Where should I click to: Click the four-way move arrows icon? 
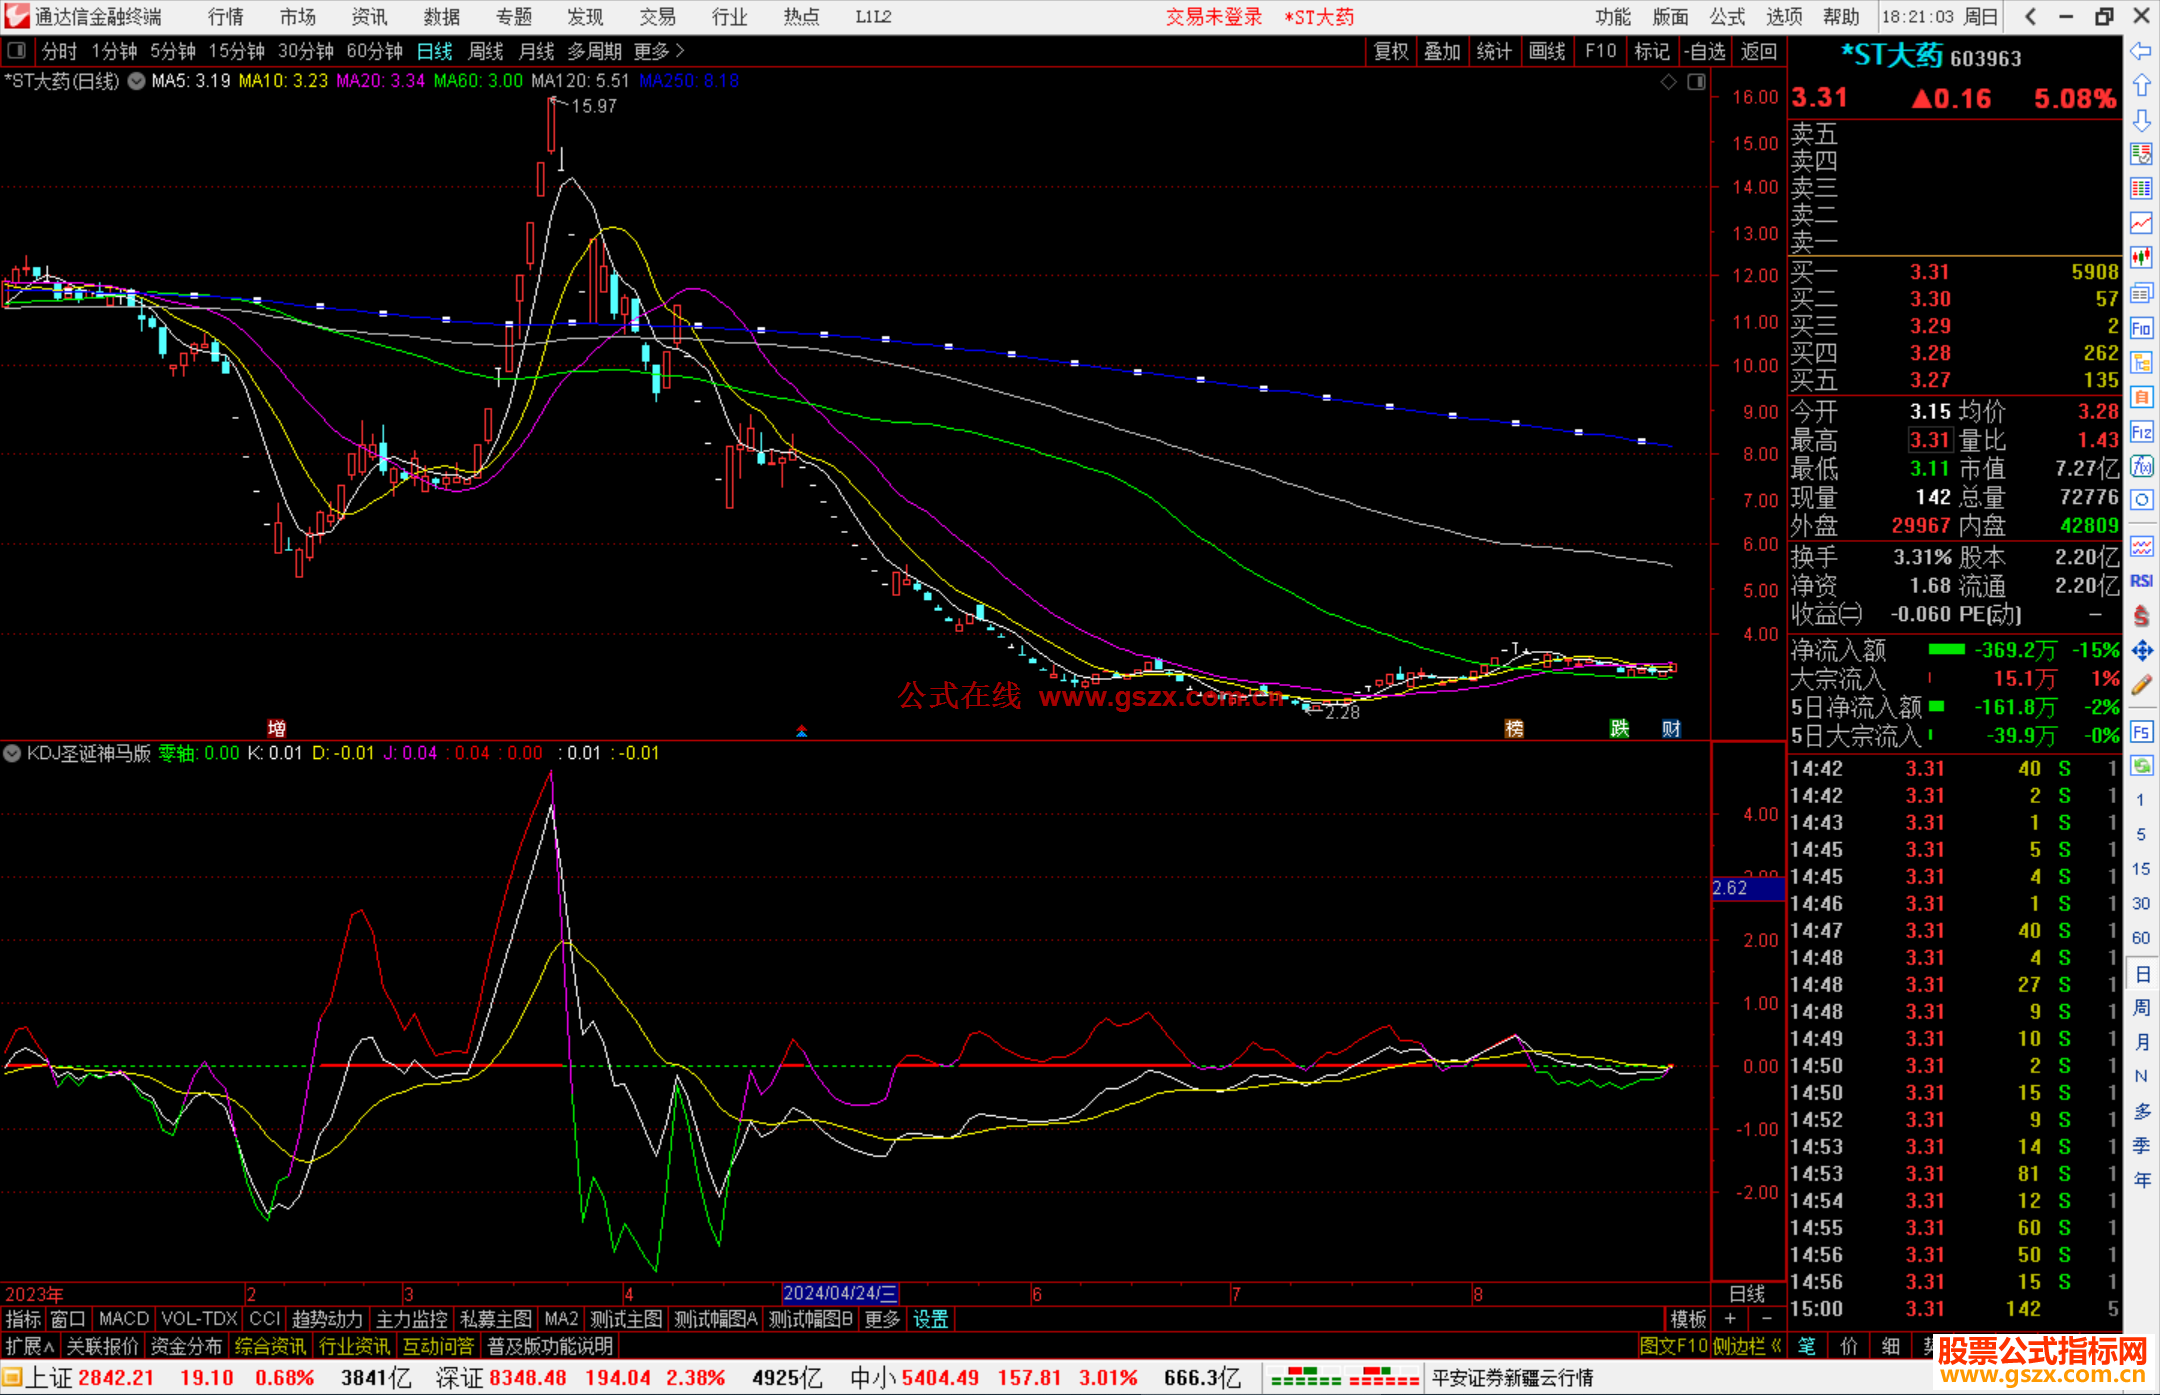[x=2141, y=651]
